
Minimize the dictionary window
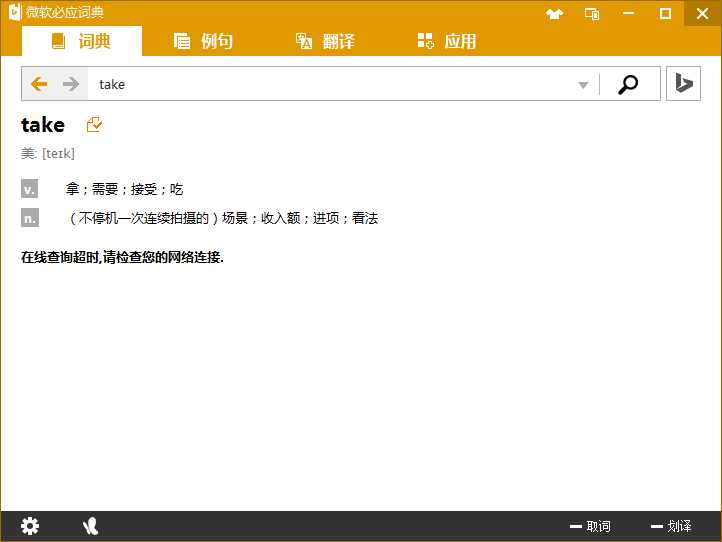coord(628,13)
